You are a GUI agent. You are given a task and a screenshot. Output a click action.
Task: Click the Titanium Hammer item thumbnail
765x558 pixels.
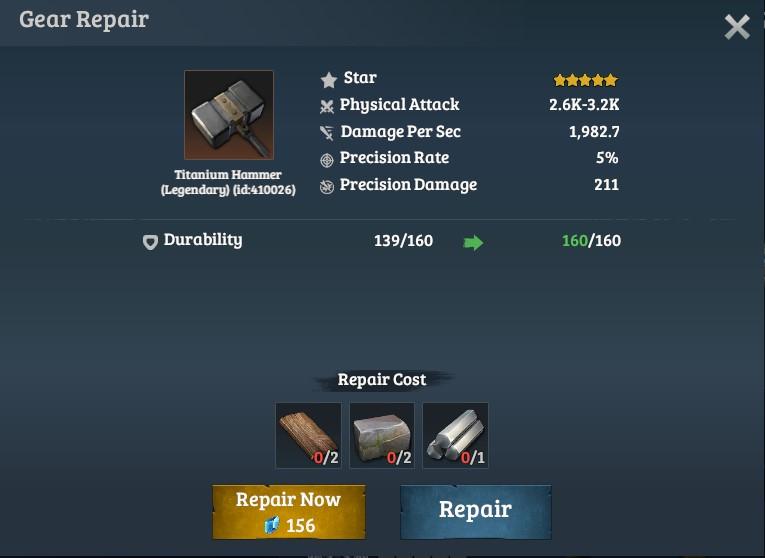(x=229, y=115)
